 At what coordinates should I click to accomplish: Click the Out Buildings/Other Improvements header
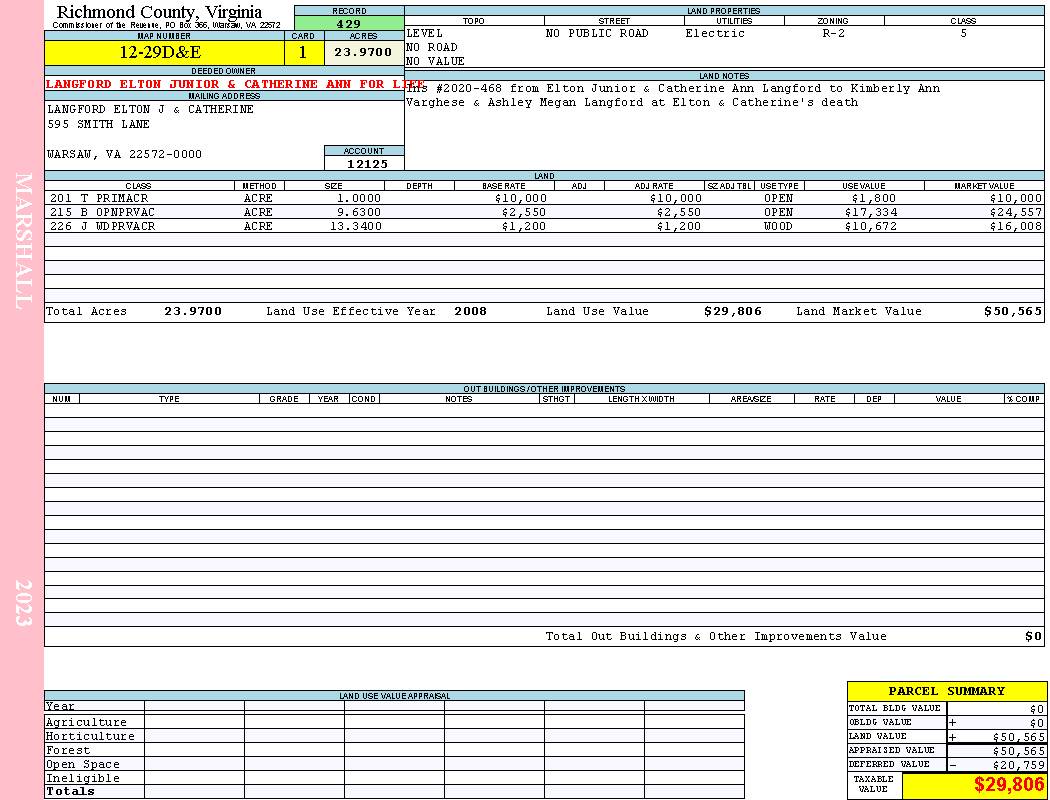click(544, 388)
